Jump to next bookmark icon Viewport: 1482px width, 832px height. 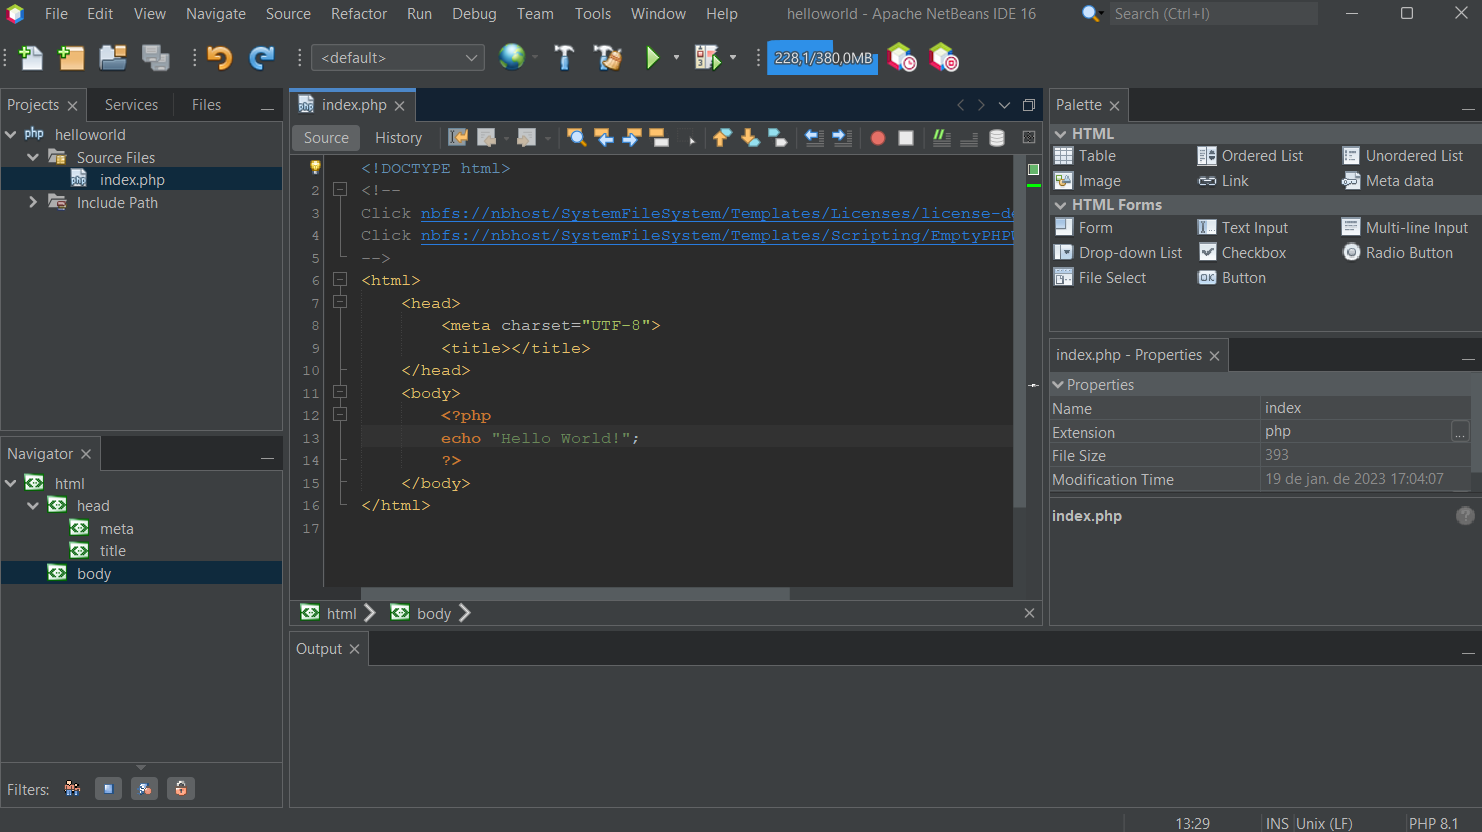click(x=750, y=138)
